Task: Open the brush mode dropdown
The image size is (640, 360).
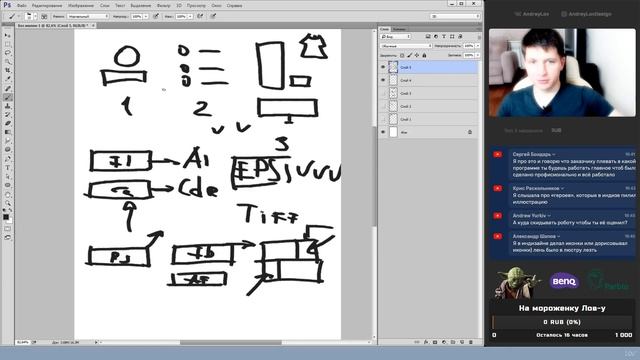Action: click(x=88, y=16)
